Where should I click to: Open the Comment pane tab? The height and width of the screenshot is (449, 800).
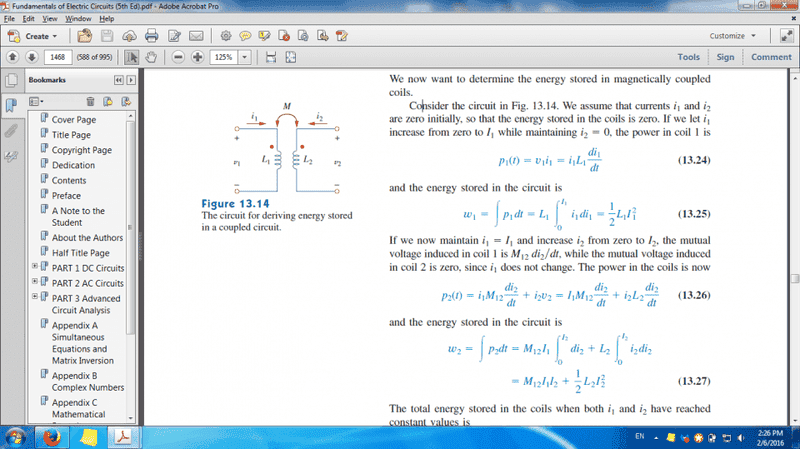(x=770, y=58)
